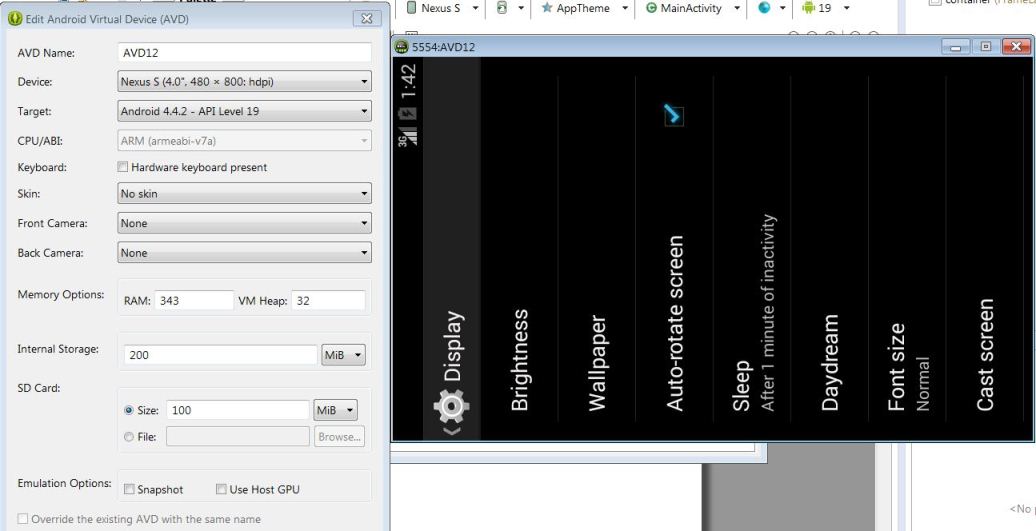The image size is (1036, 531).
Task: Click the MainActivity icon in toolbar
Action: coord(651,8)
